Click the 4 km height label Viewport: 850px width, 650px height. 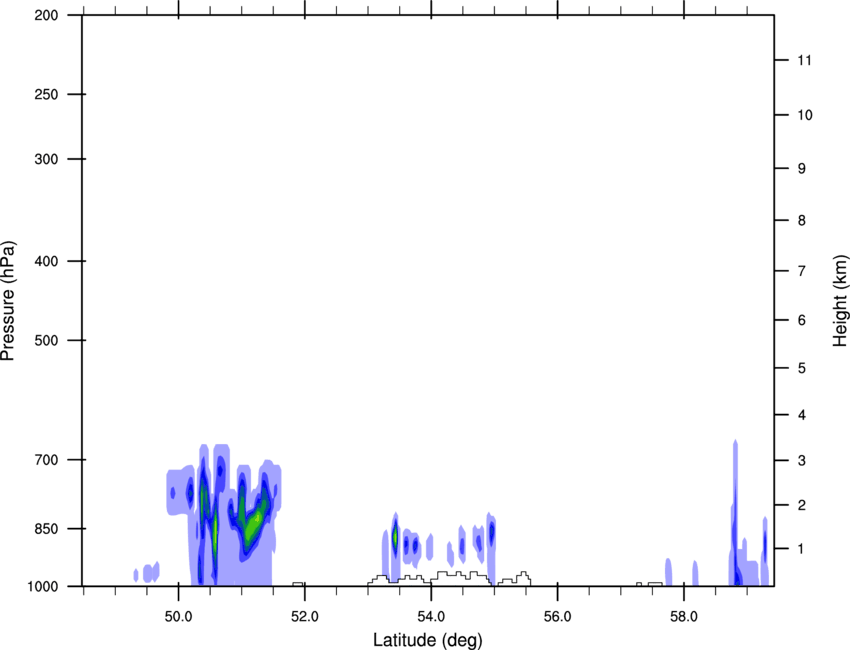point(802,415)
